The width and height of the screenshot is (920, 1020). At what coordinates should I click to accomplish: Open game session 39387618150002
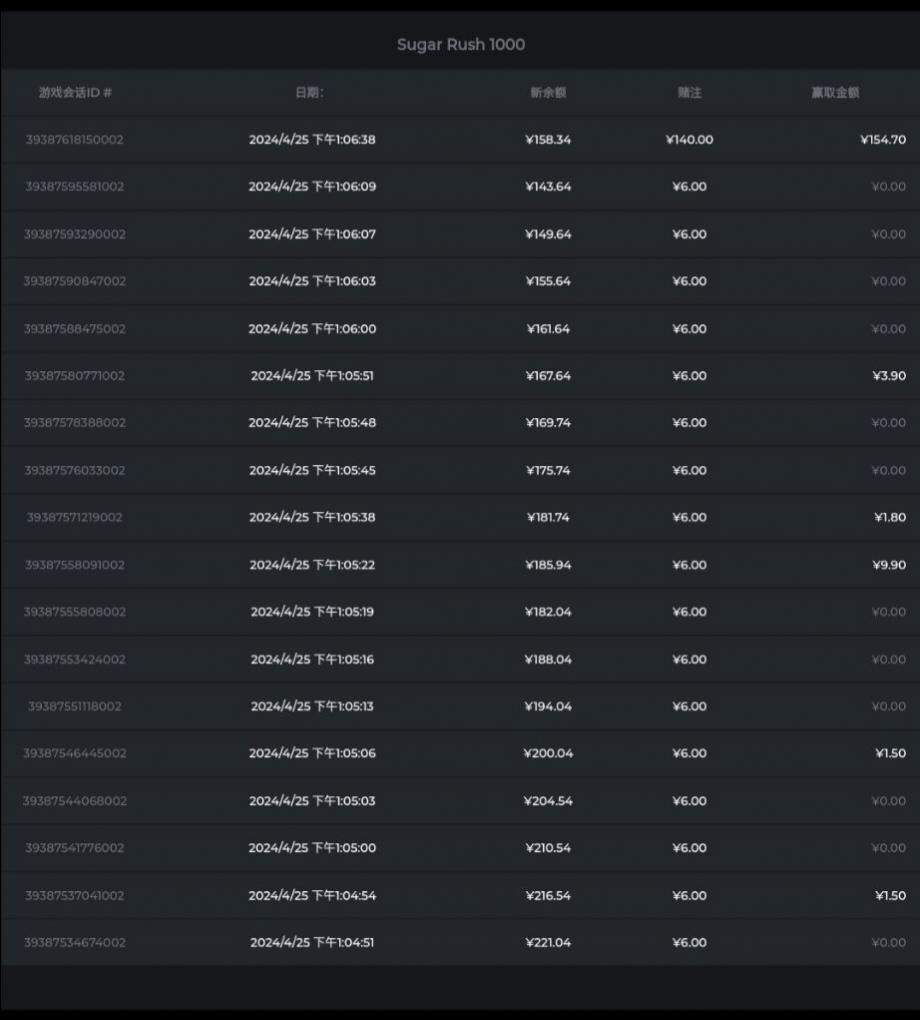[75, 139]
